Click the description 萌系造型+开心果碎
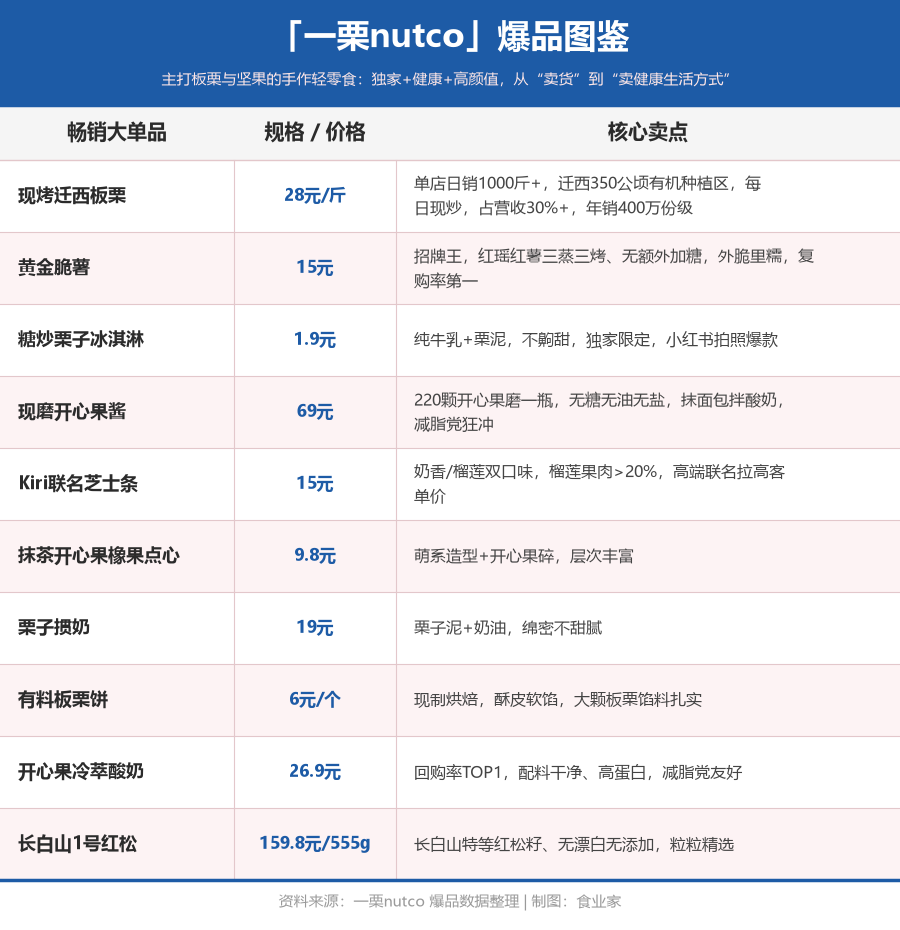This screenshot has height=930, width=900. pos(524,556)
